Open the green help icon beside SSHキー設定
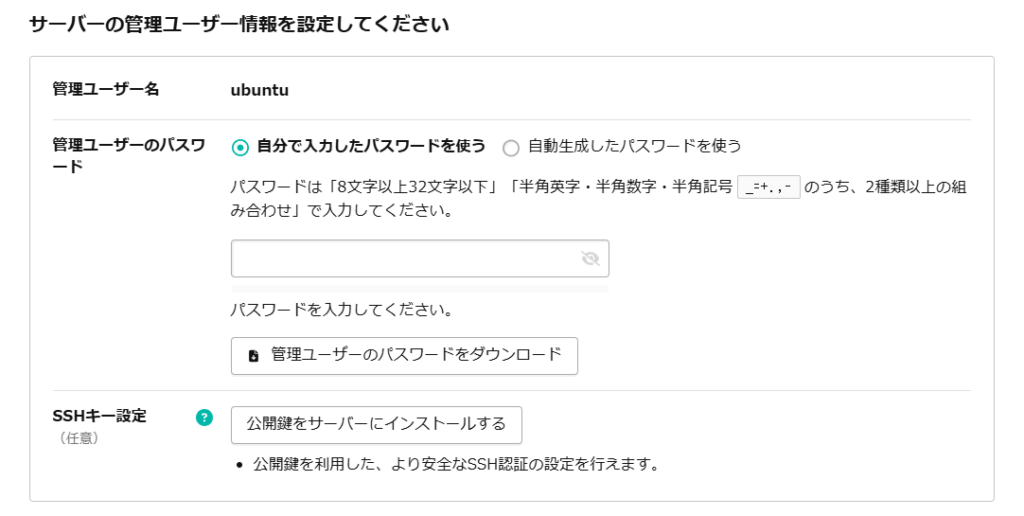This screenshot has height=516, width=1024. tap(204, 417)
